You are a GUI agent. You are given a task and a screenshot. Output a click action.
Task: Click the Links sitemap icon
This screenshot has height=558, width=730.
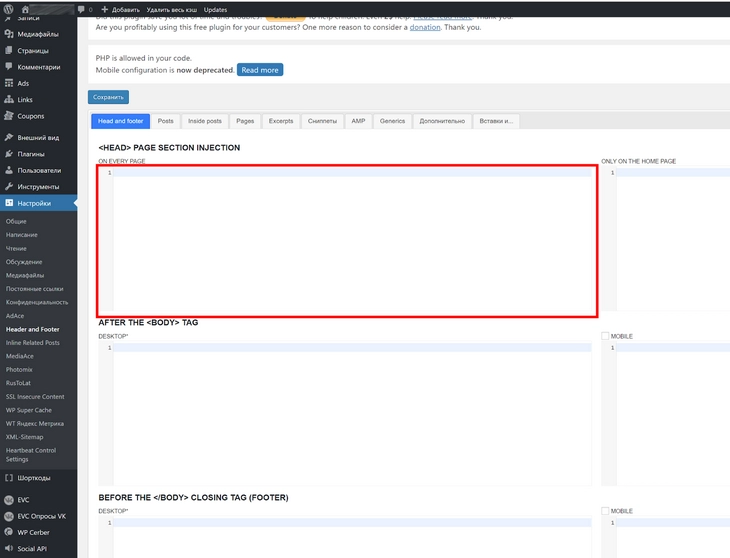[x=8, y=99]
